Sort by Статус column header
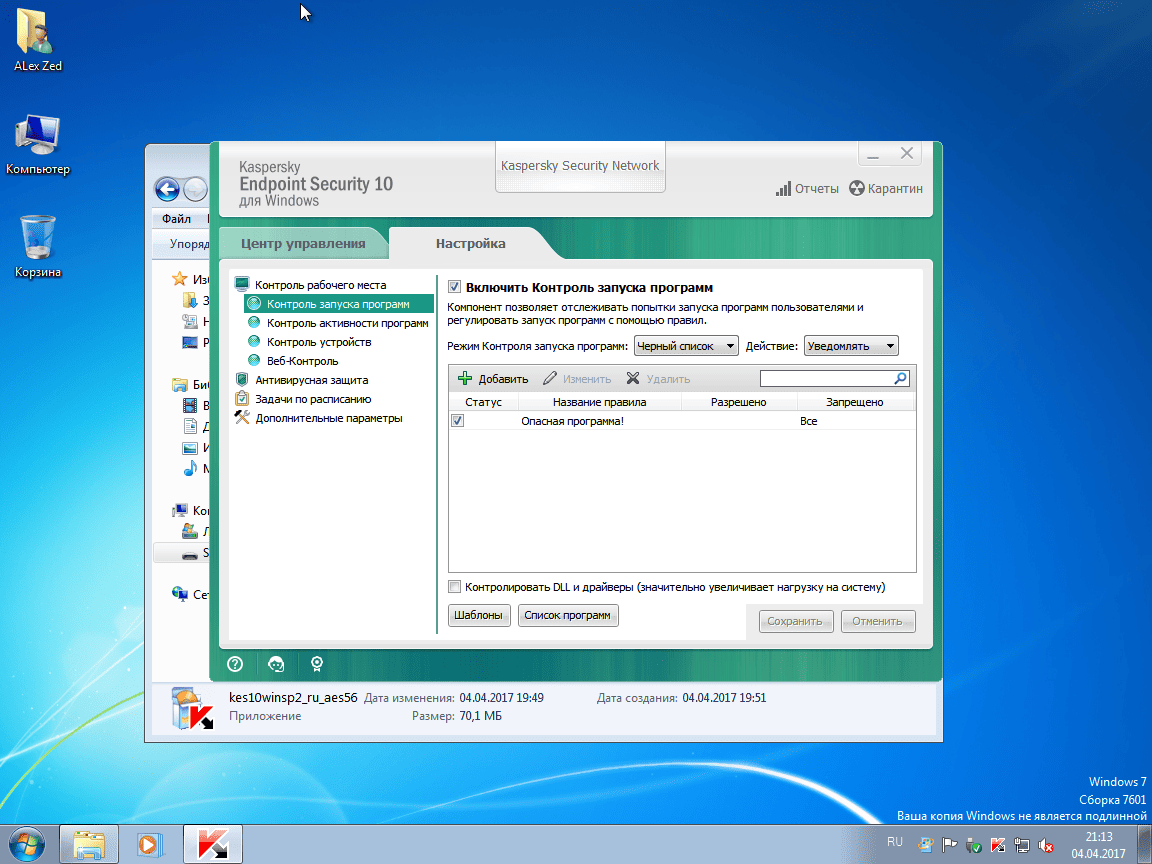 pos(483,403)
